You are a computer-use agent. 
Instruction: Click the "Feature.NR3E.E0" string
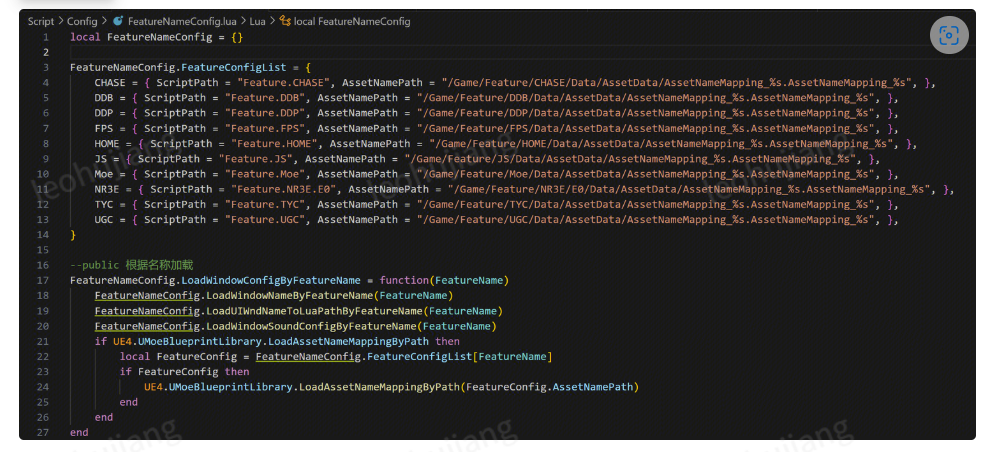coord(284,189)
